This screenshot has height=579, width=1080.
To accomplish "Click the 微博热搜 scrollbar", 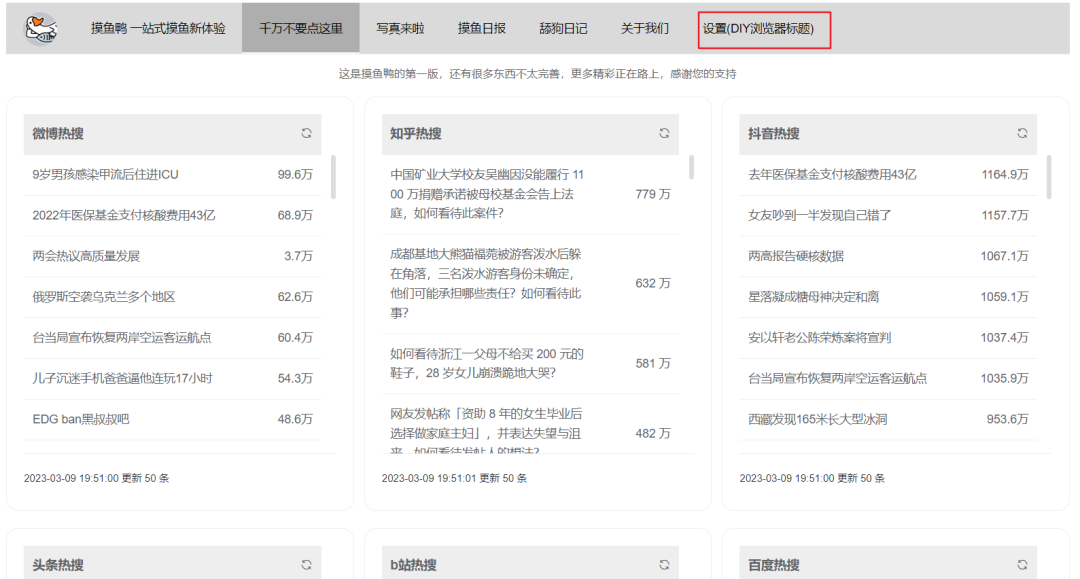I will (333, 177).
